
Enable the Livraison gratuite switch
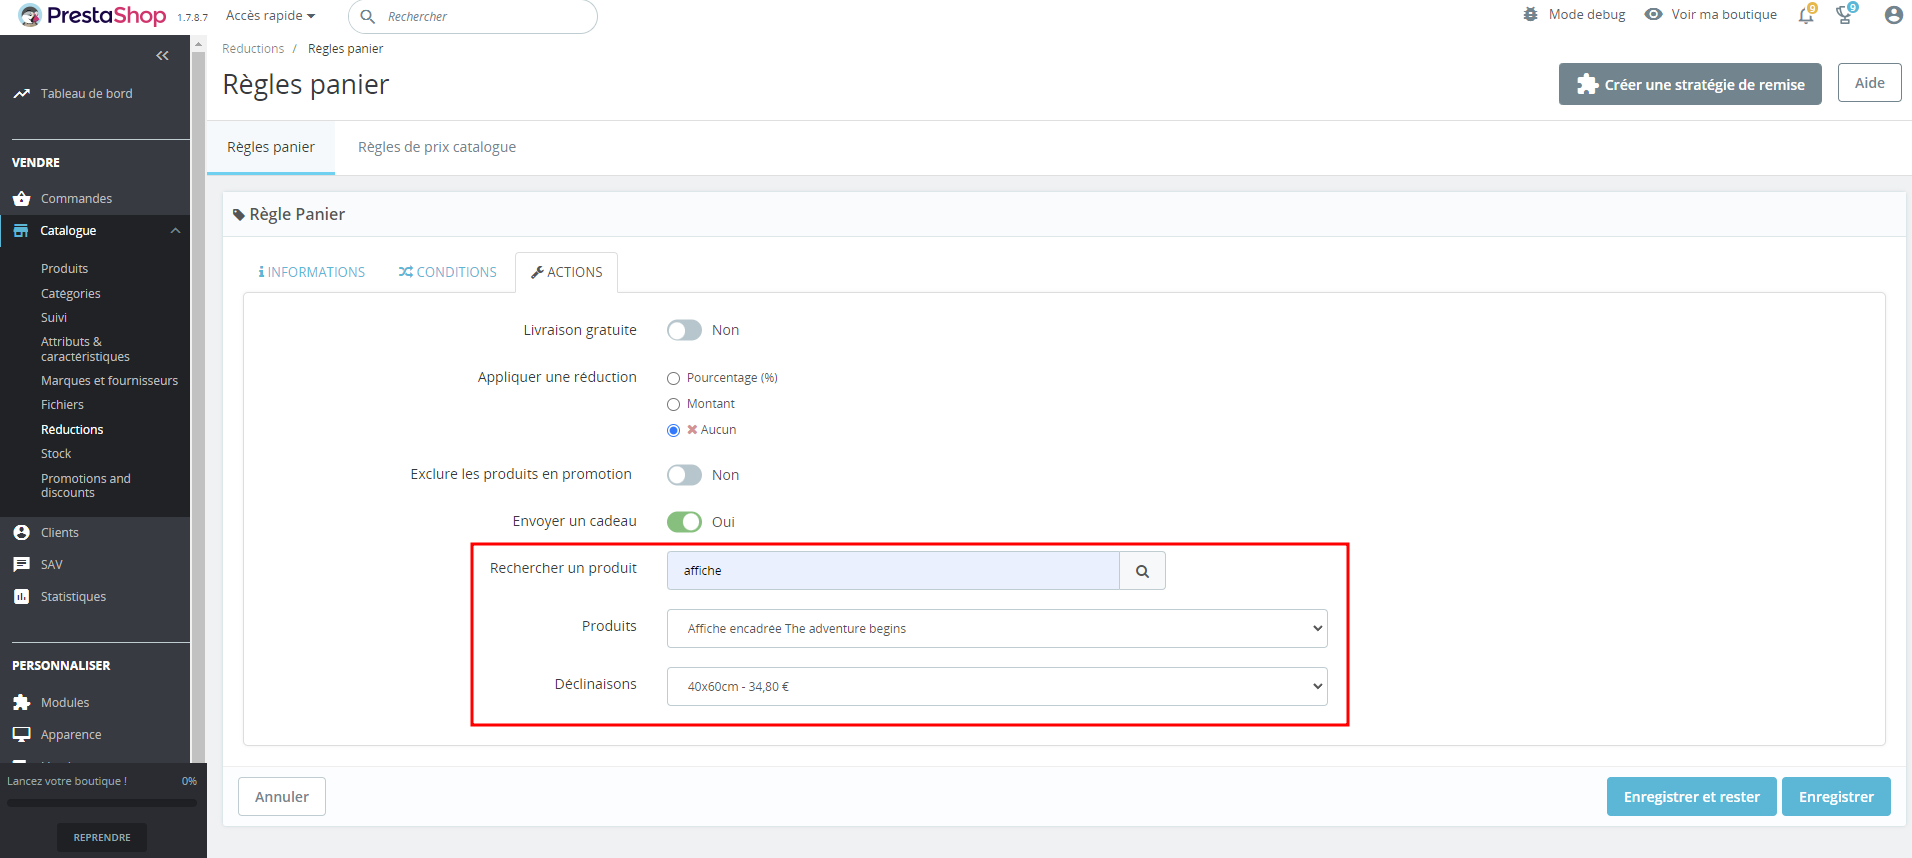(x=684, y=330)
